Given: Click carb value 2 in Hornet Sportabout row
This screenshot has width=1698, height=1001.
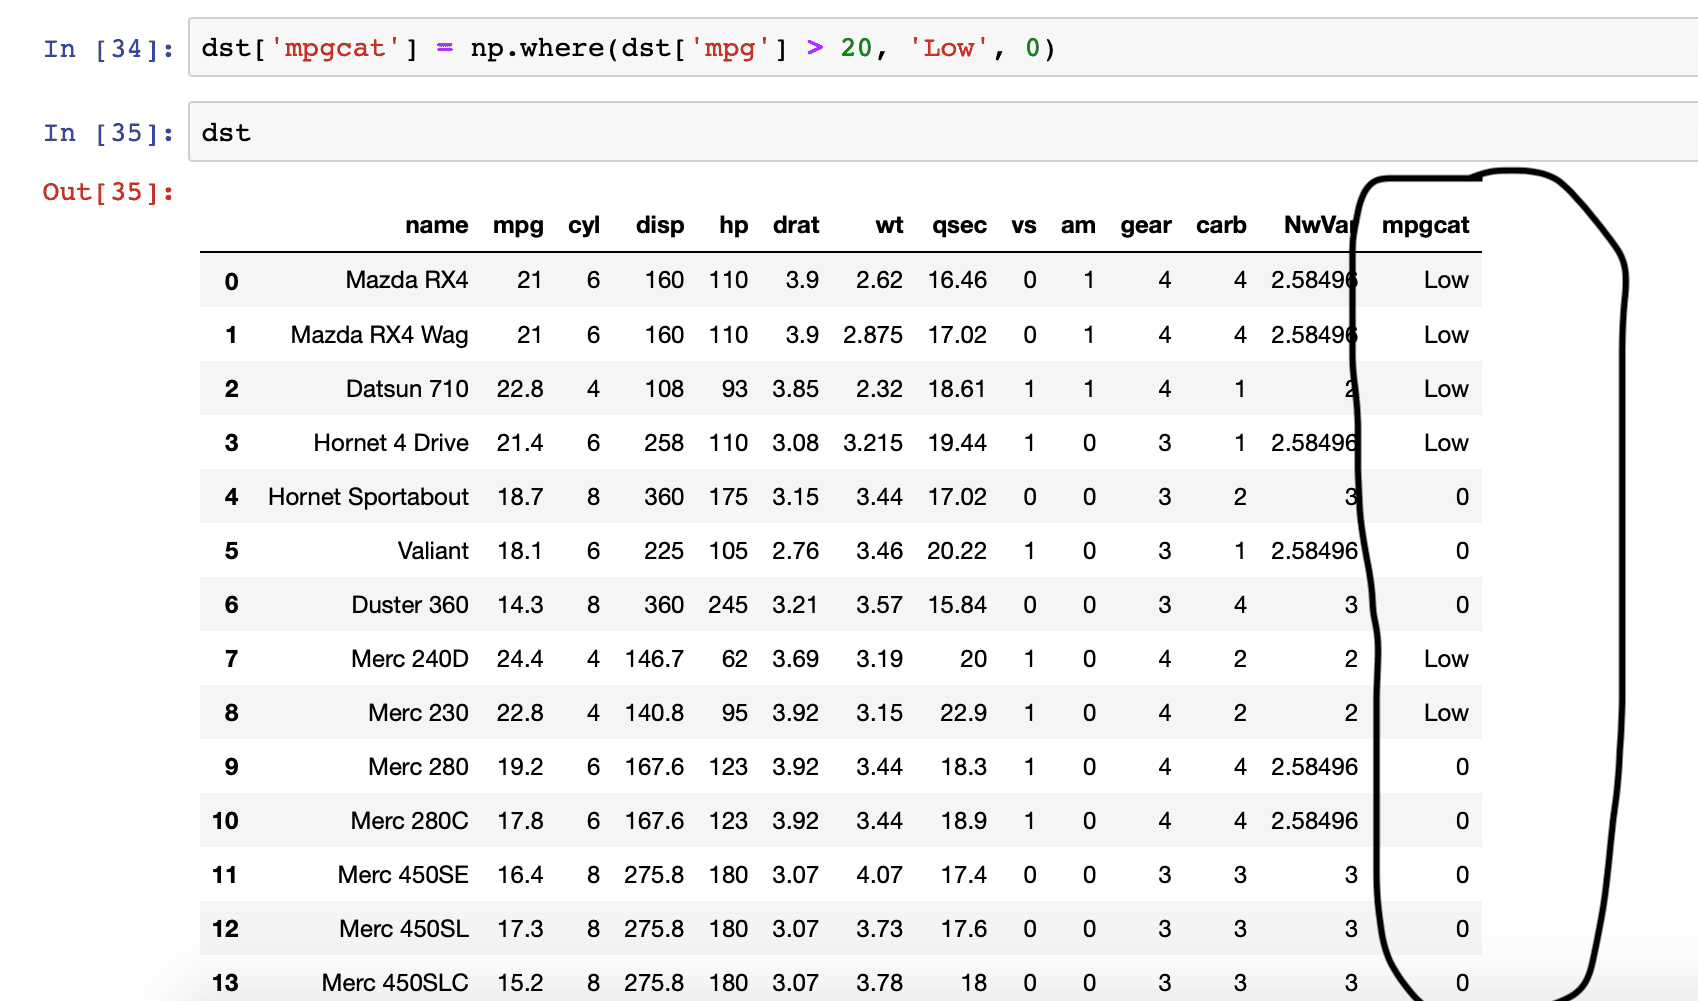Looking at the screenshot, I should click(x=1240, y=497).
